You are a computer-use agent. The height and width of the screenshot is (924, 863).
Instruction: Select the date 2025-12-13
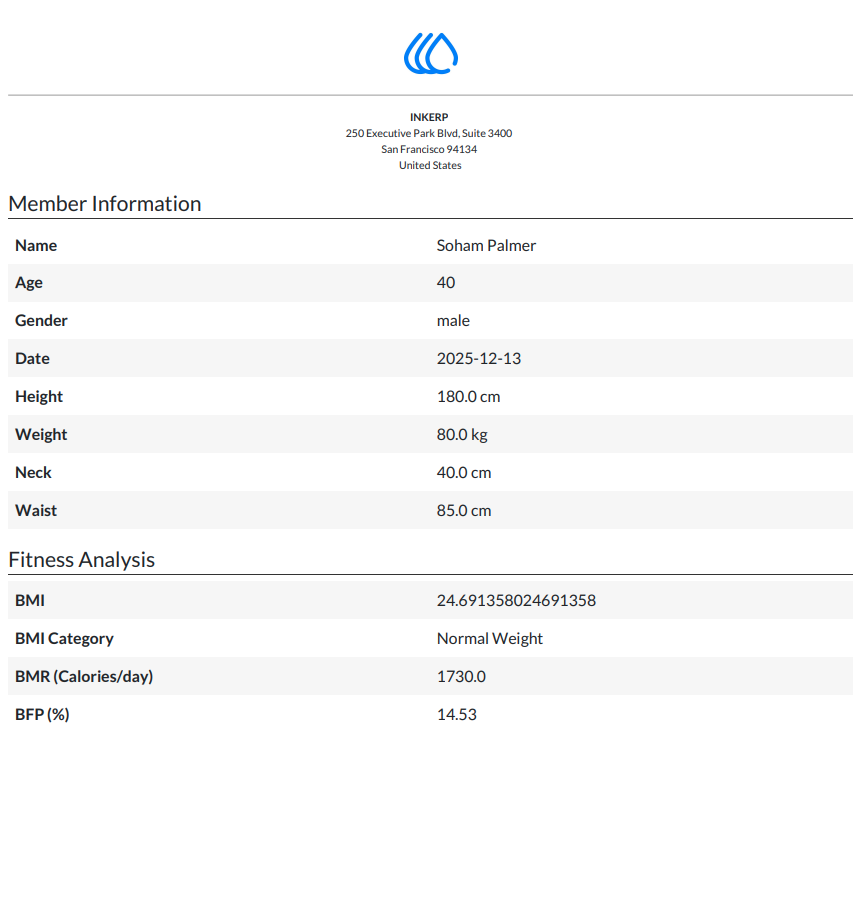pyautogui.click(x=479, y=359)
